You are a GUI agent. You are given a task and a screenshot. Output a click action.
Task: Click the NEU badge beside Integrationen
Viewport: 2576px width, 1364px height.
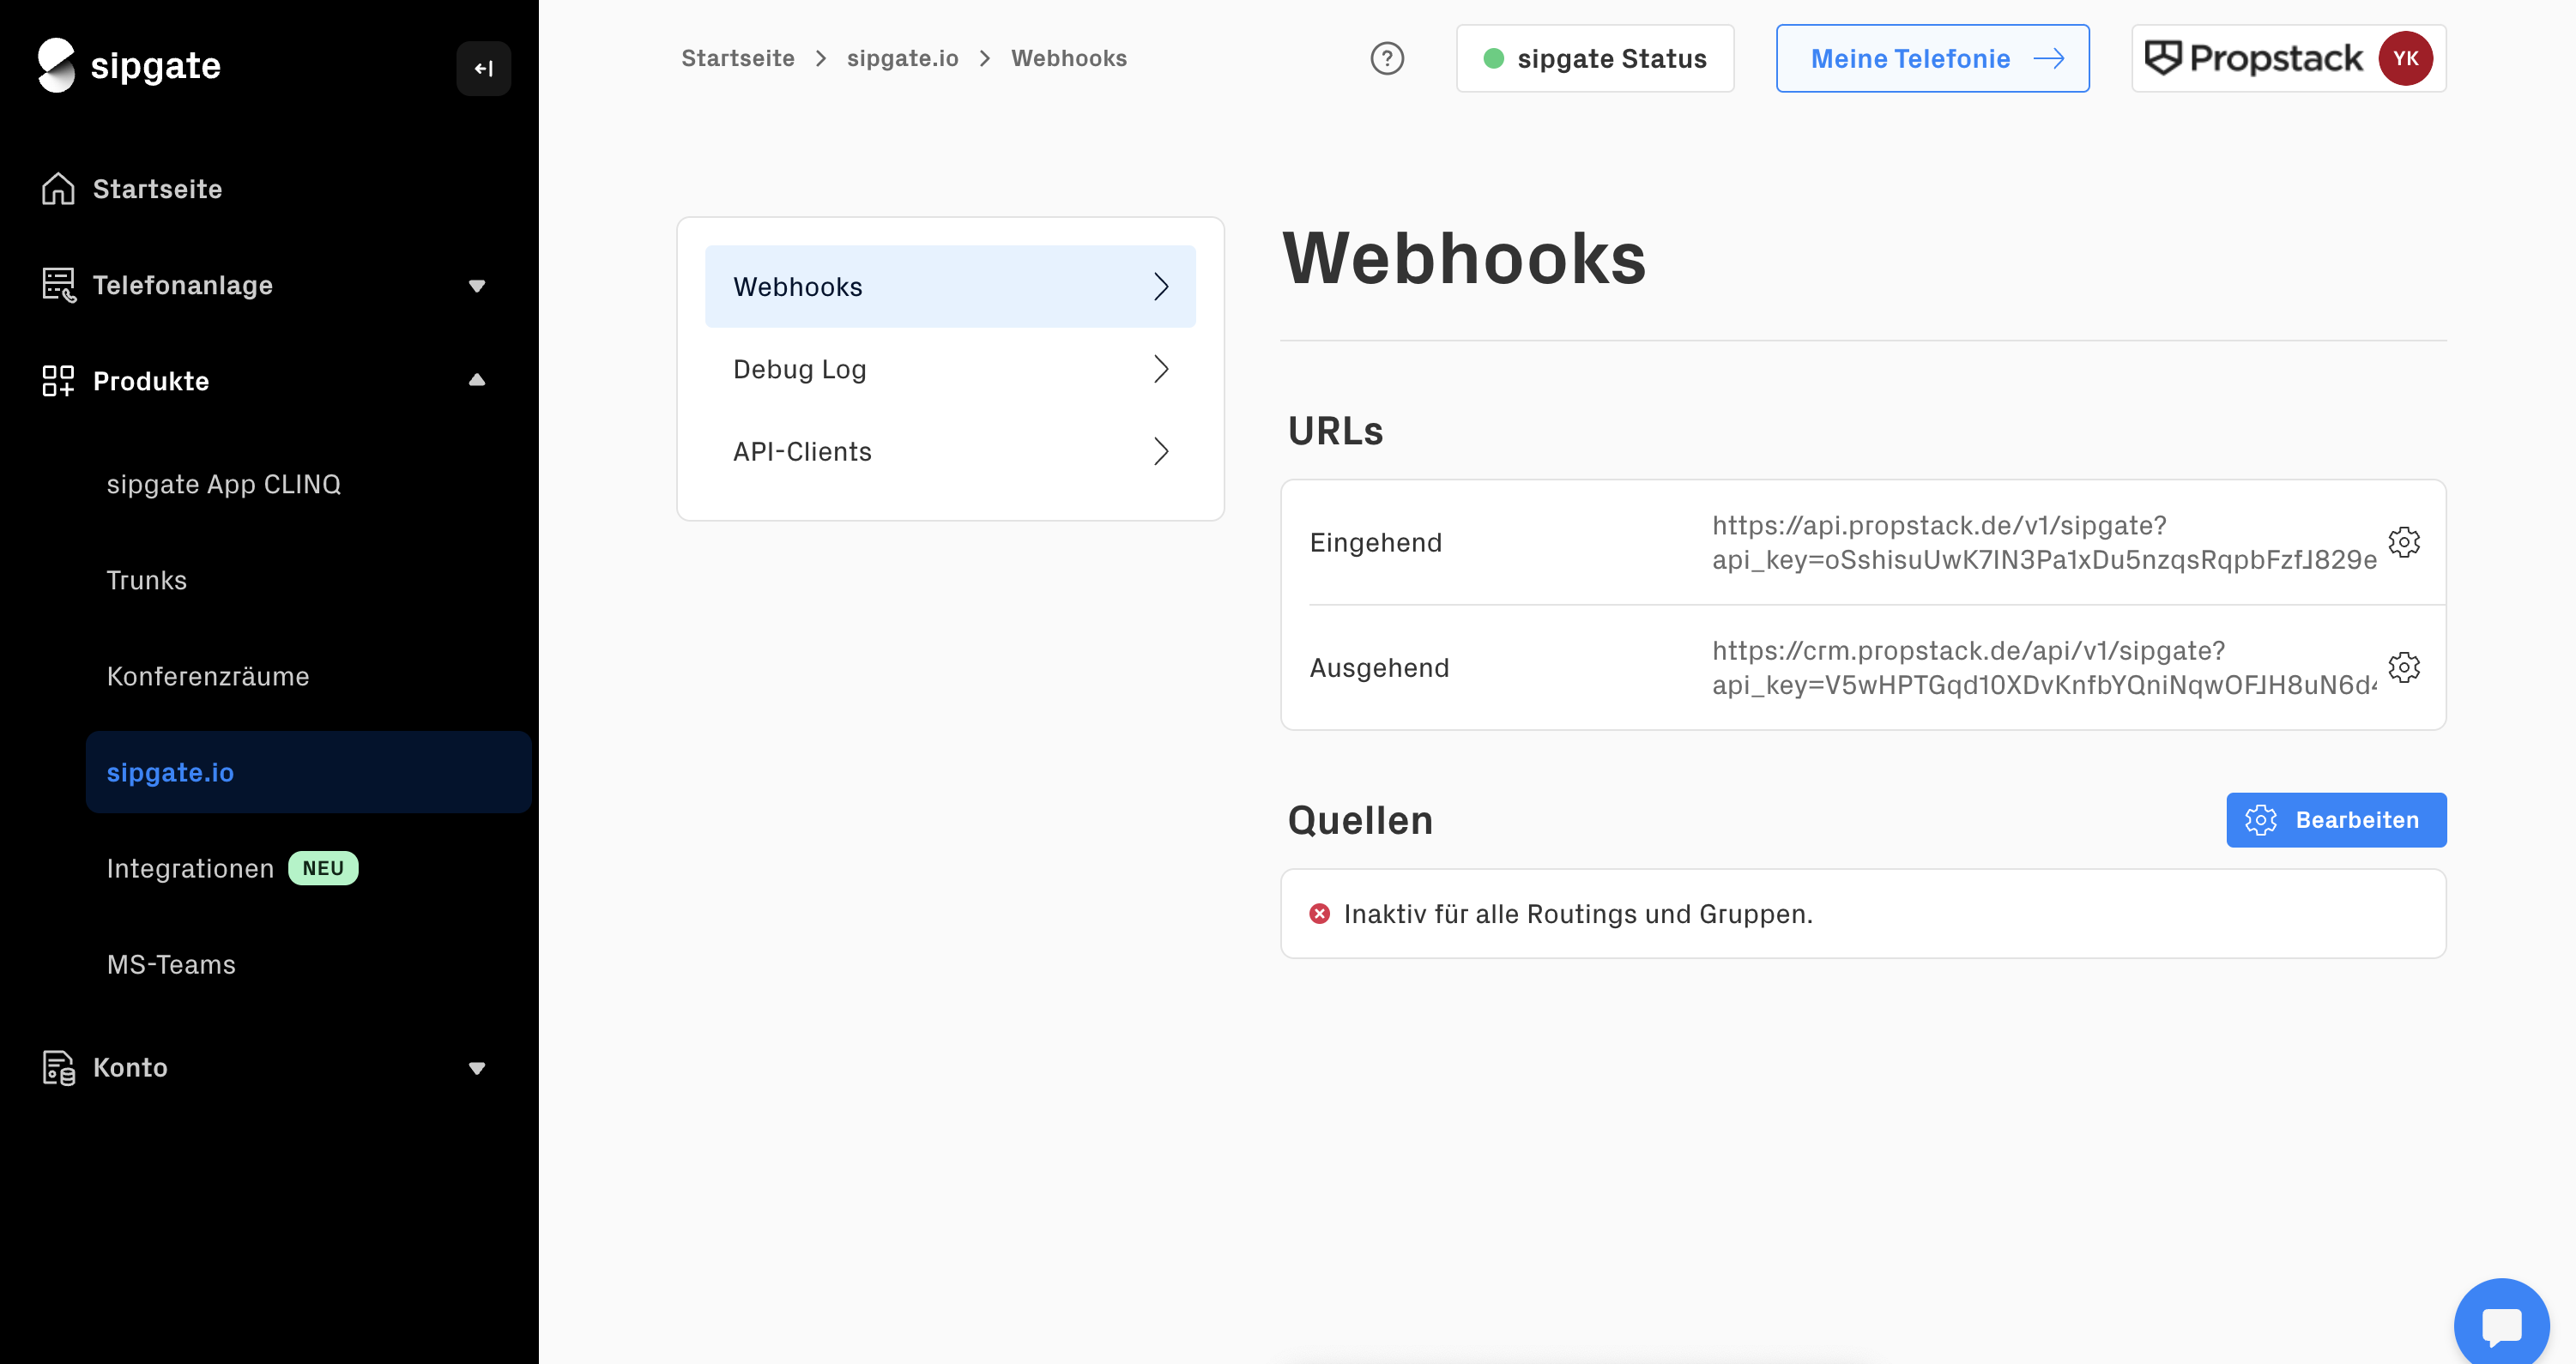(323, 868)
